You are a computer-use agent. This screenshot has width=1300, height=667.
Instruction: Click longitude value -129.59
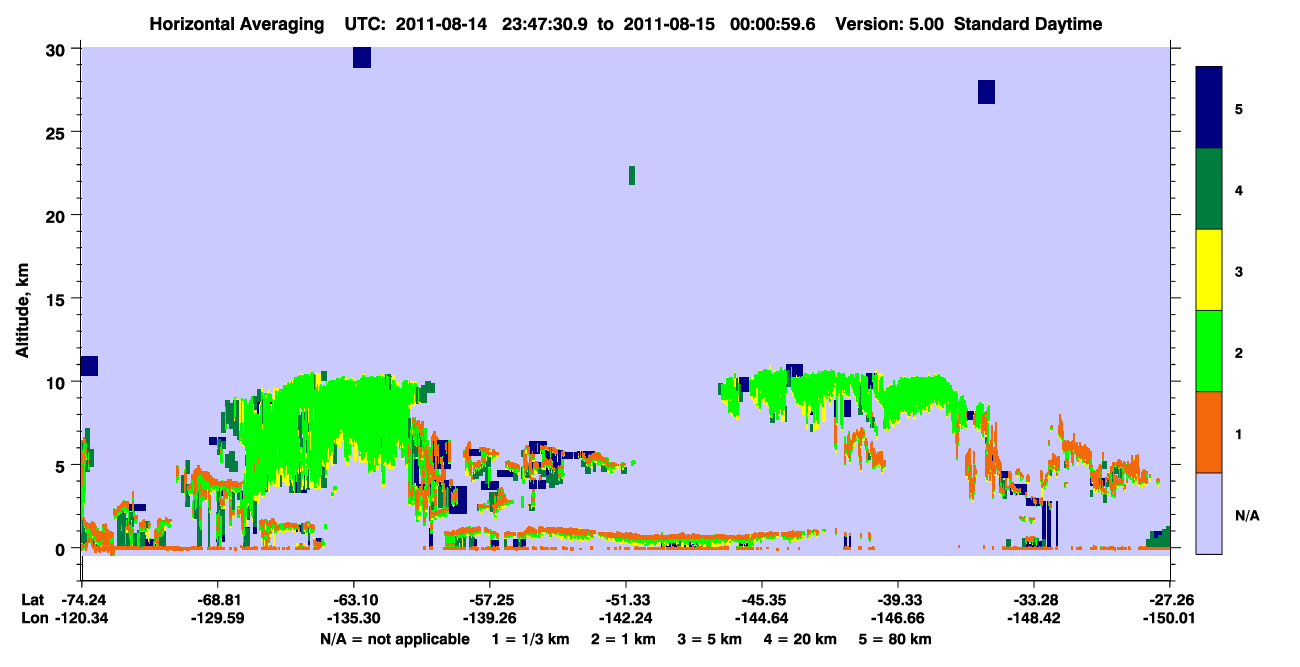217,618
